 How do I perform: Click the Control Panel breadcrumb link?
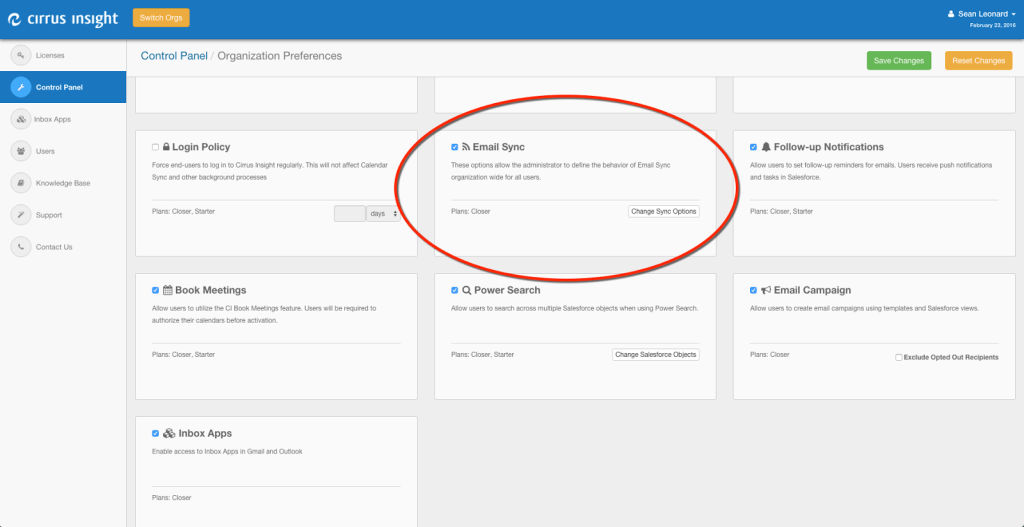click(174, 56)
